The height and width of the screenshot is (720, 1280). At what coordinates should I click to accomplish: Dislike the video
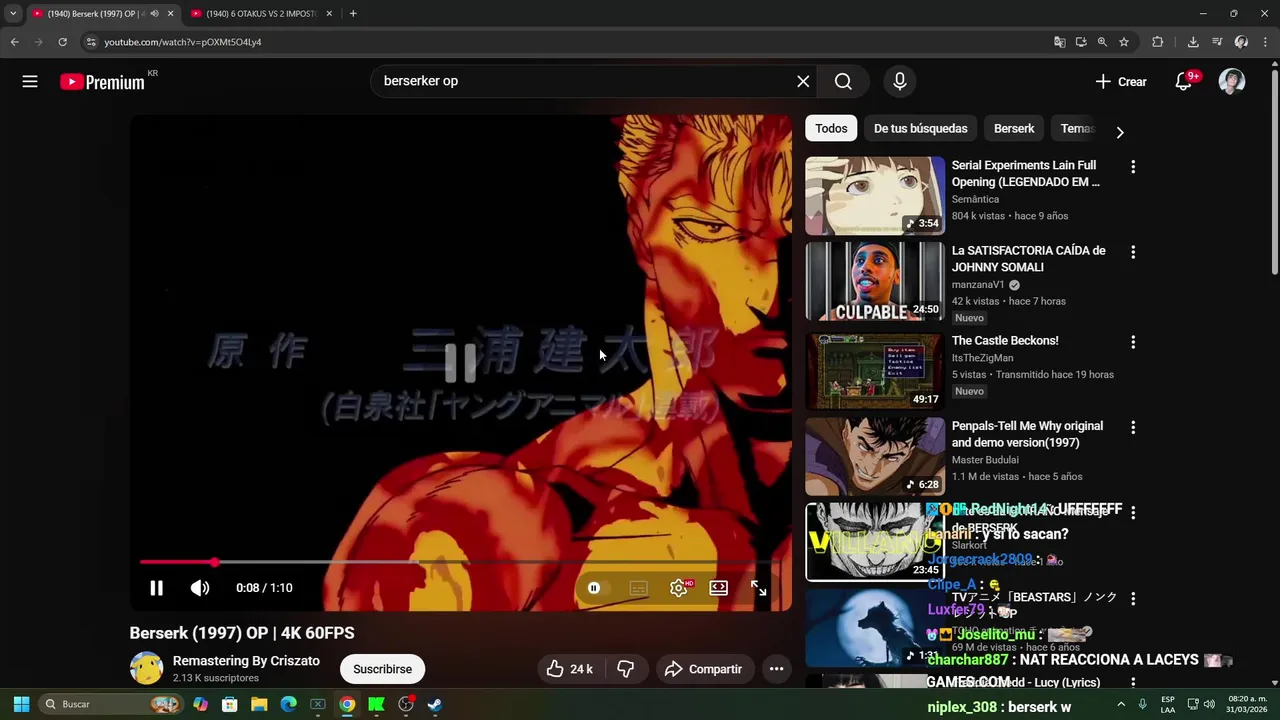(x=626, y=669)
